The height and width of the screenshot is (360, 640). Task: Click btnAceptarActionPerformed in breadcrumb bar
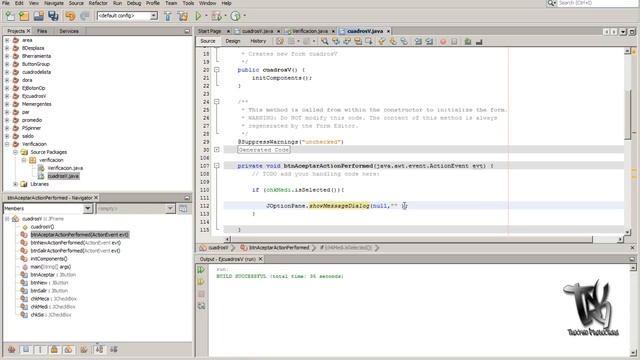(x=279, y=248)
